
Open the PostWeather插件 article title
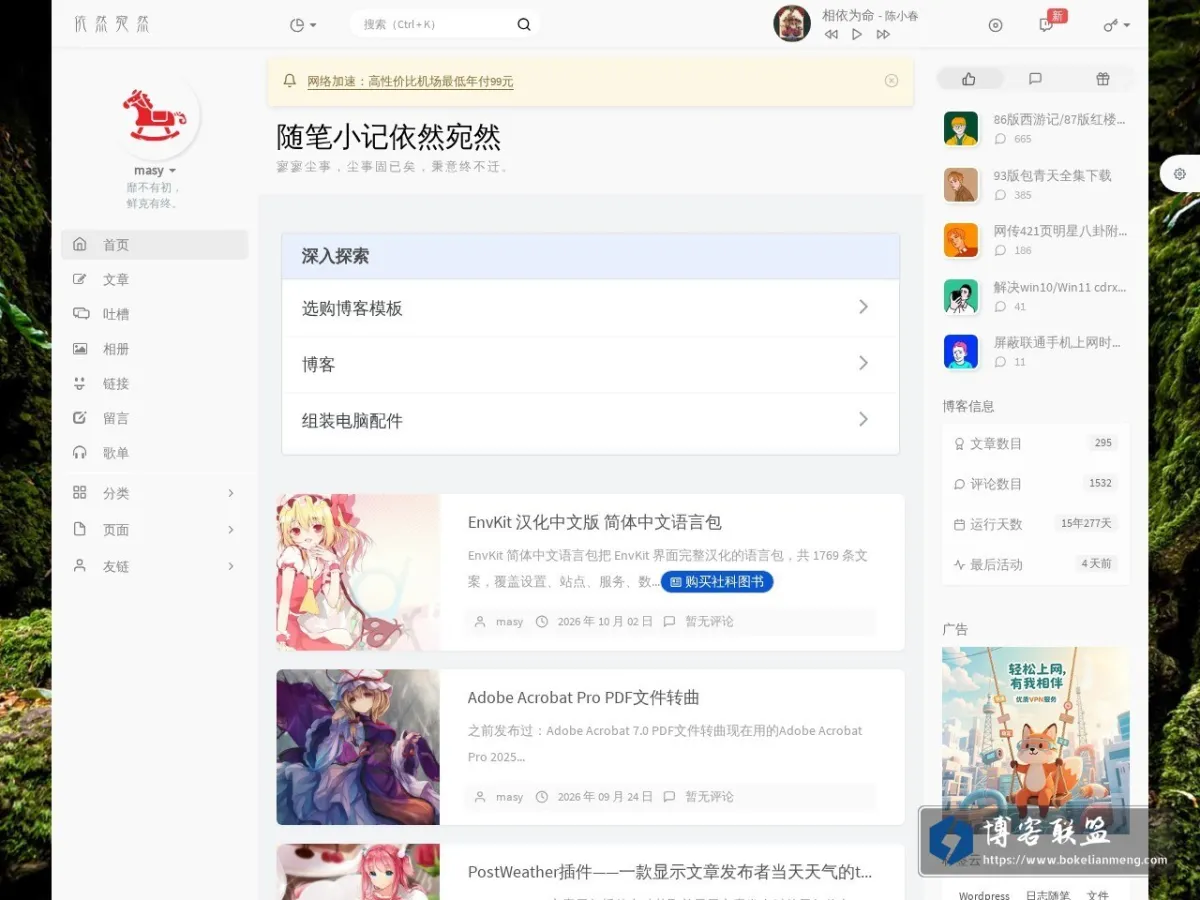coord(670,872)
